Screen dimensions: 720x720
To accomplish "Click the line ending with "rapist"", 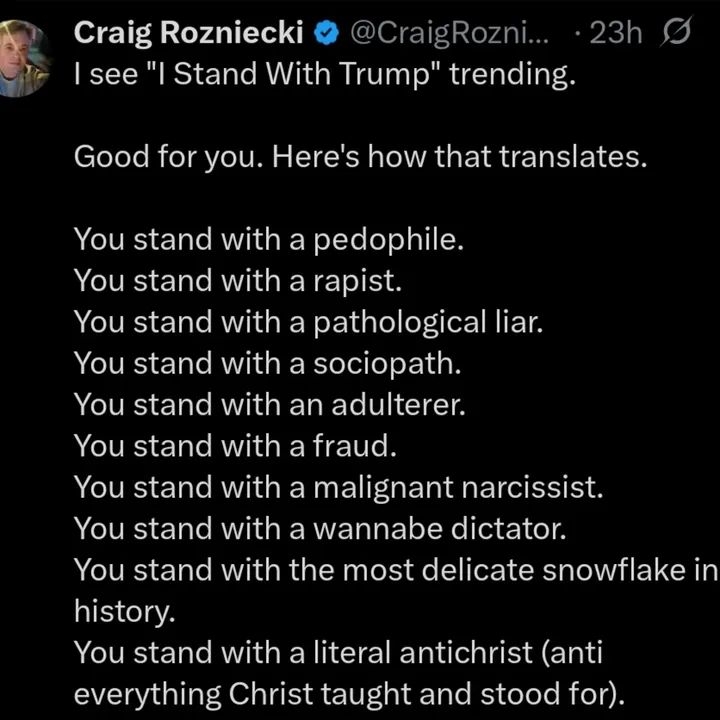I will point(238,282).
